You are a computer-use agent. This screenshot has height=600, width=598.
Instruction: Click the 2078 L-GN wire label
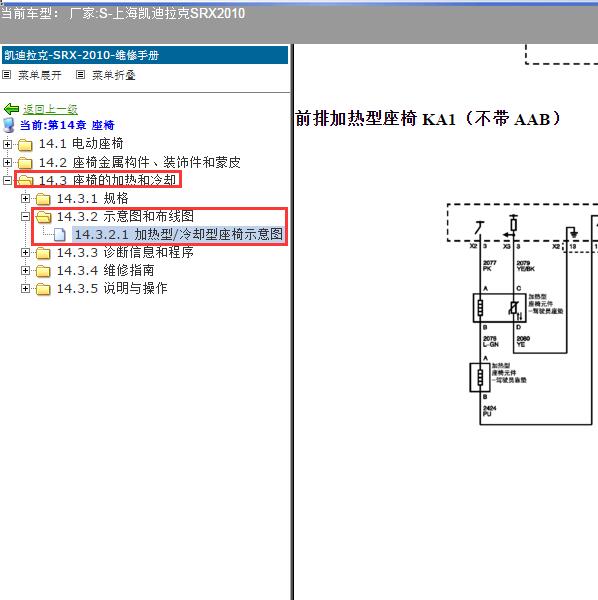pos(490,341)
